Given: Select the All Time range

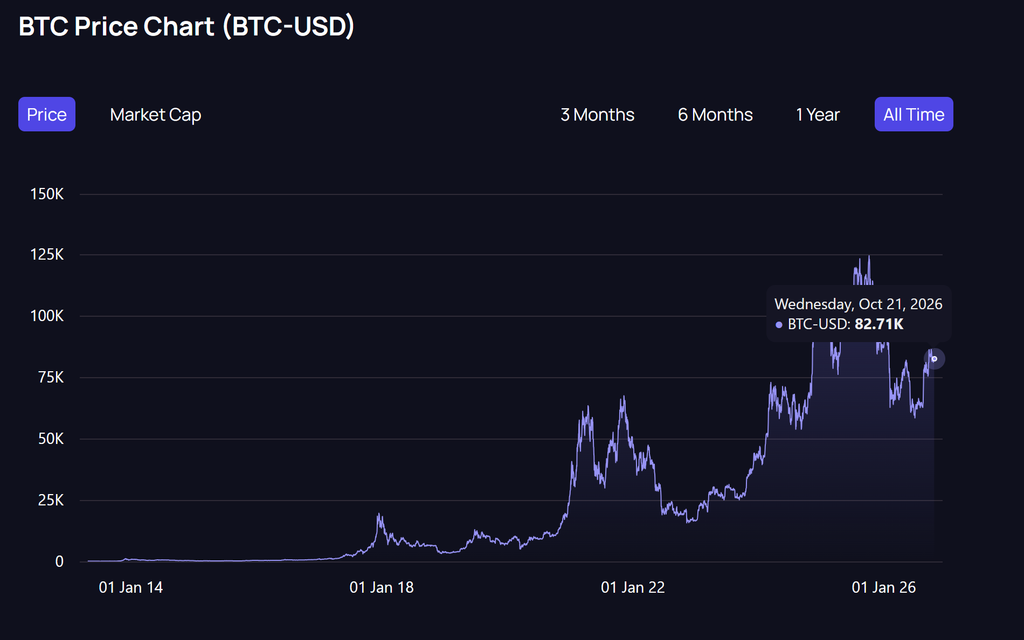Looking at the screenshot, I should (x=914, y=114).
